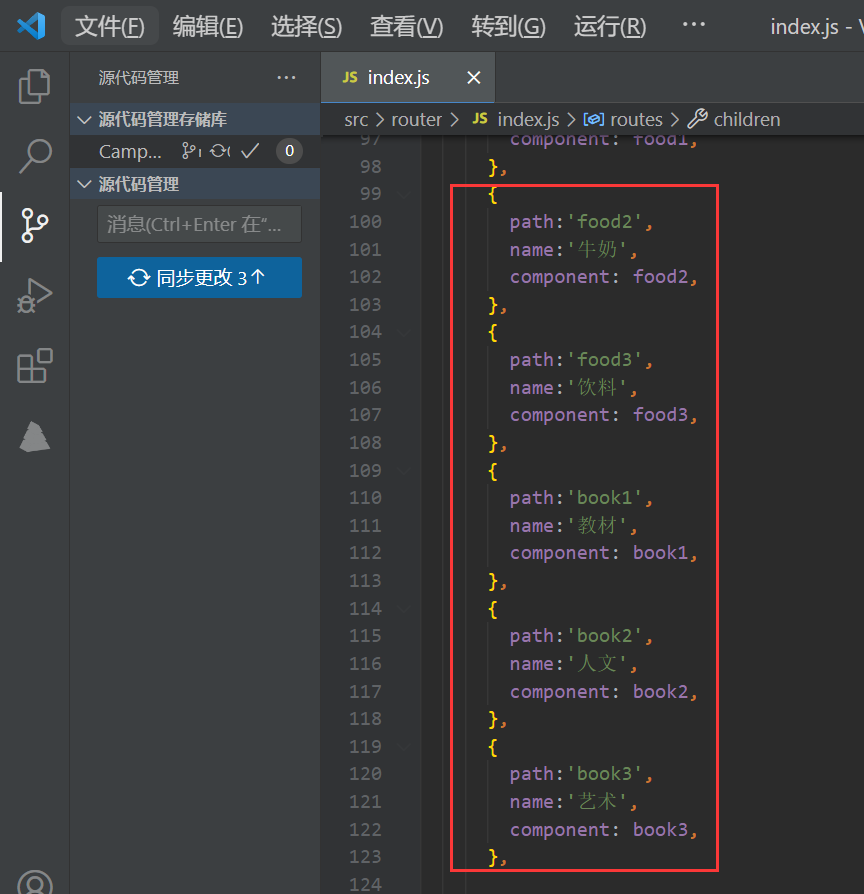Viewport: 864px width, 894px height.
Task: Open the Run and Debug view
Action: coord(34,297)
